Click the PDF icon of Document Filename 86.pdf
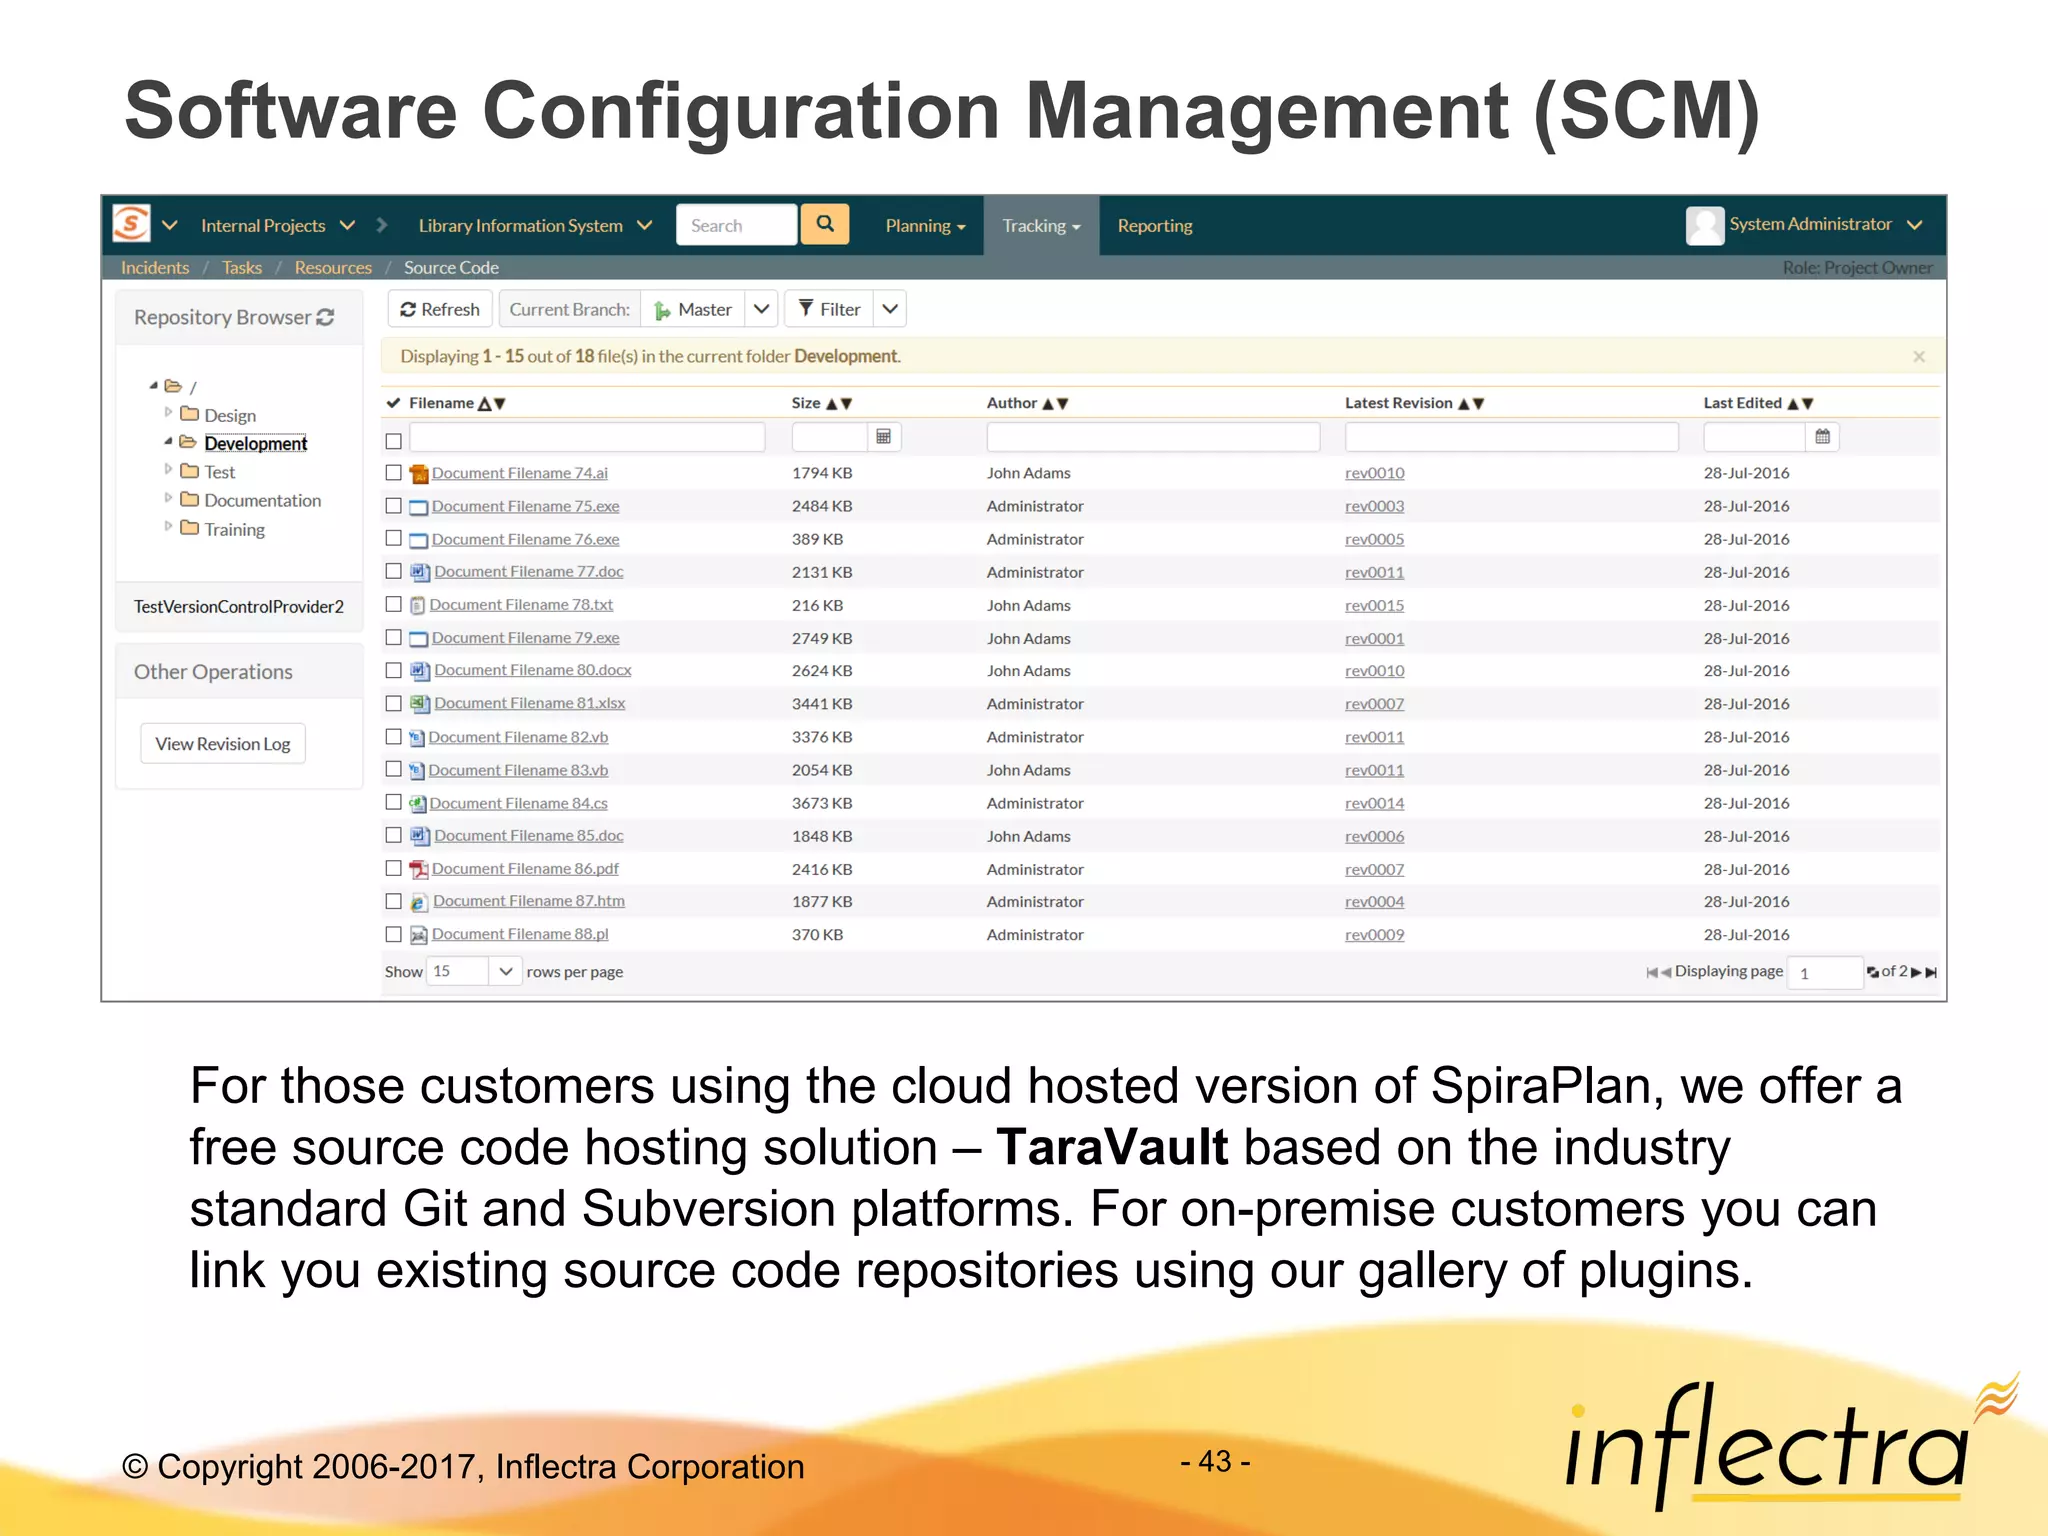Image resolution: width=2048 pixels, height=1536 pixels. pyautogui.click(x=419, y=869)
